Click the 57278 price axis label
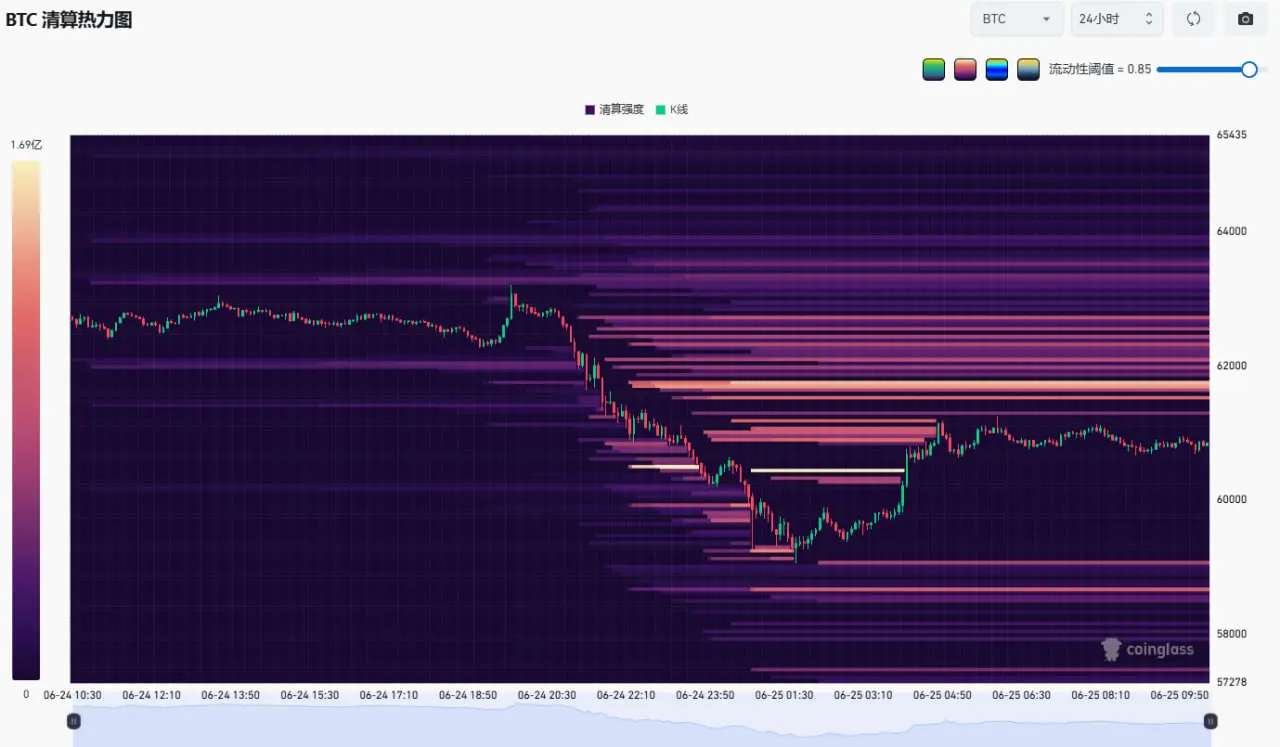This screenshot has width=1280, height=747. tap(1232, 682)
